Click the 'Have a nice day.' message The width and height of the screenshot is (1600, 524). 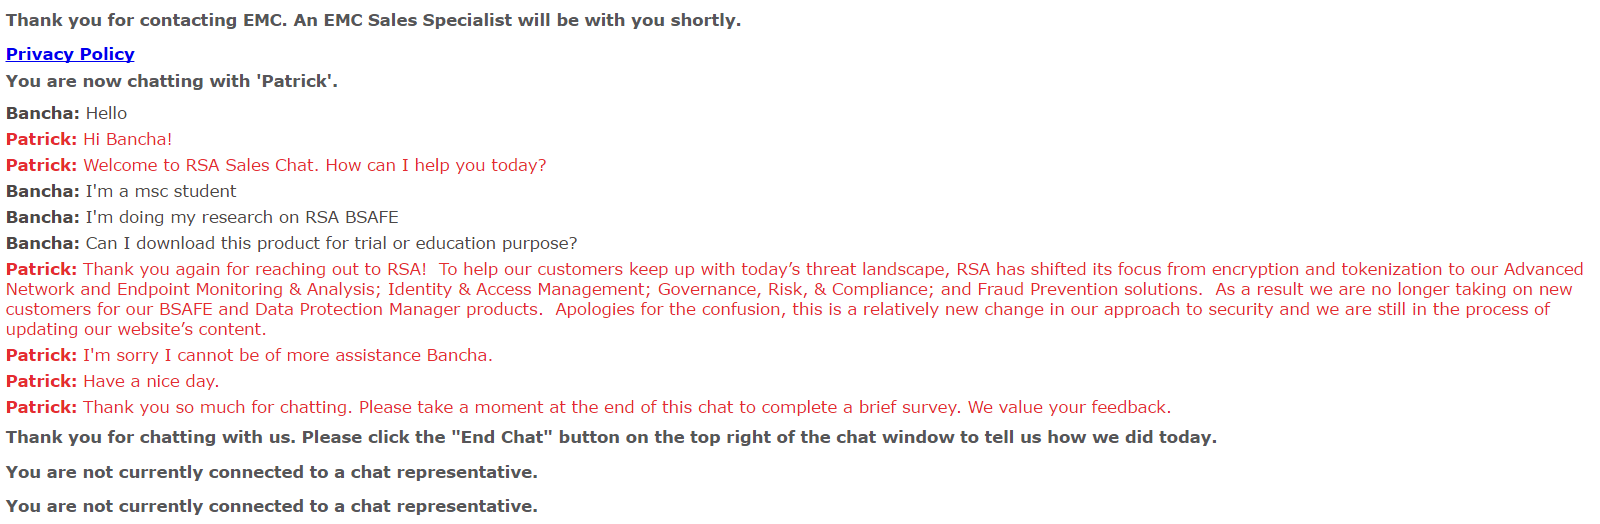150,381
